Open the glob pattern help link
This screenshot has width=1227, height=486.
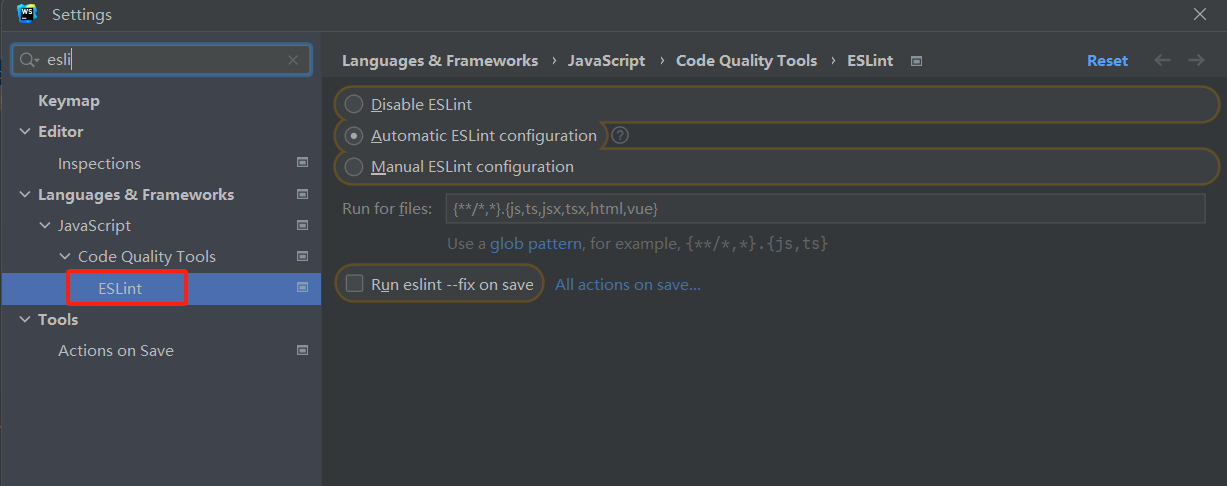click(535, 243)
